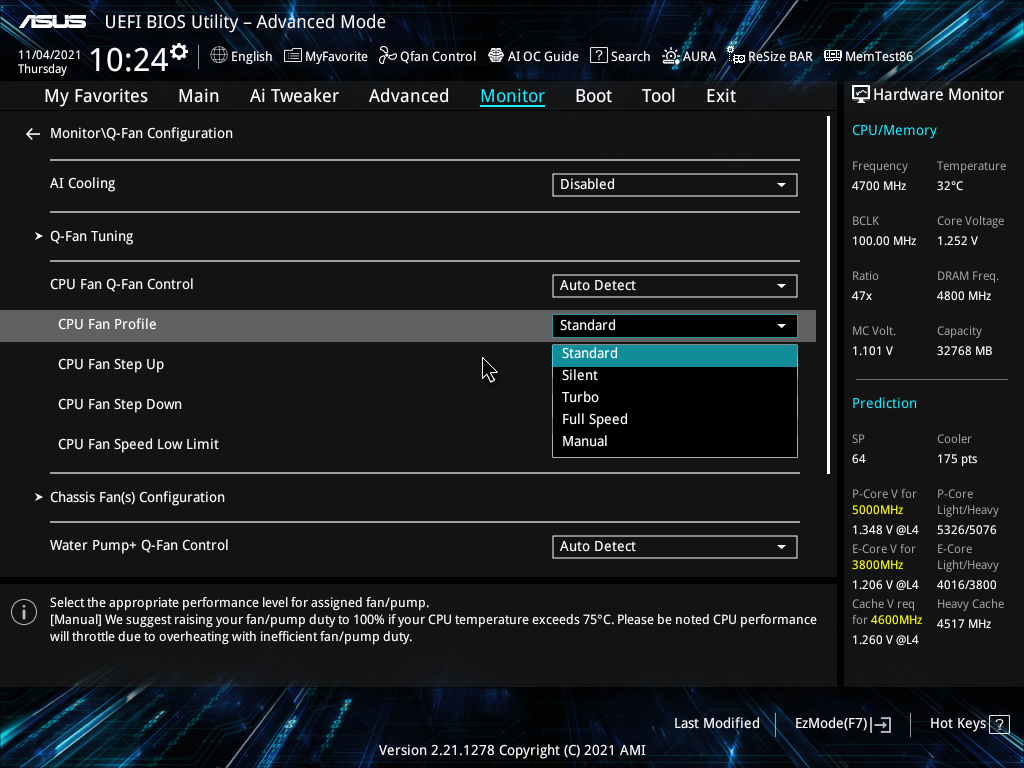Open the AI Cooling Disabled dropdown

[x=675, y=185]
